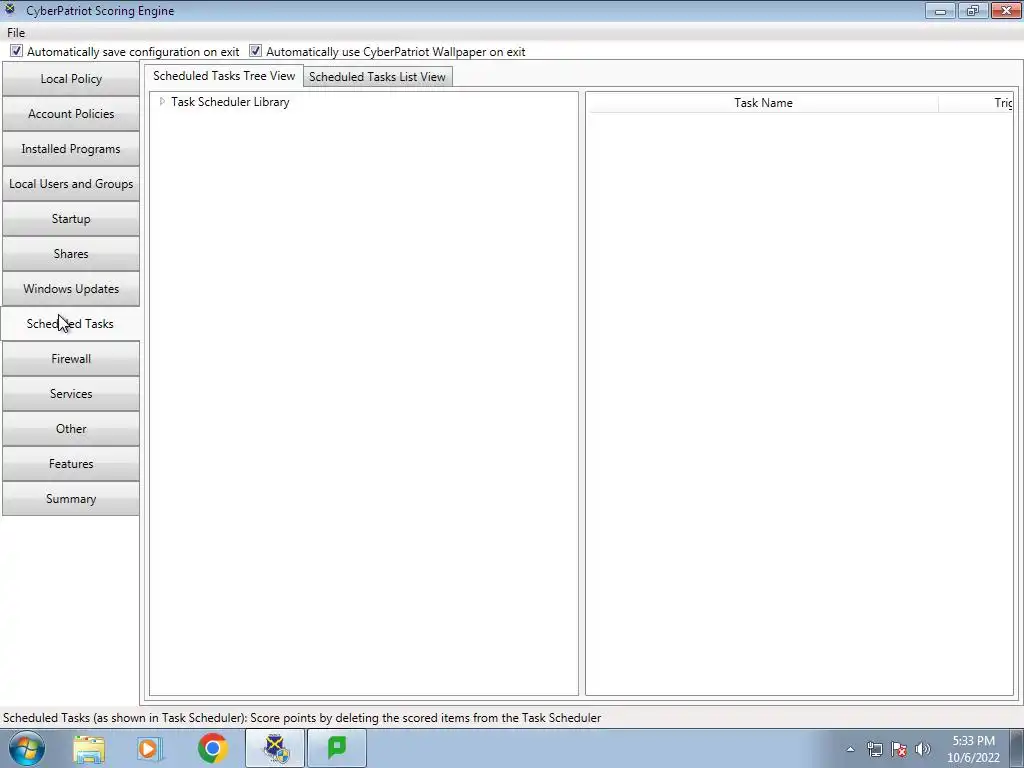Viewport: 1024px width, 768px height.
Task: Open Windows Explorer from the taskbar
Action: pyautogui.click(x=89, y=748)
